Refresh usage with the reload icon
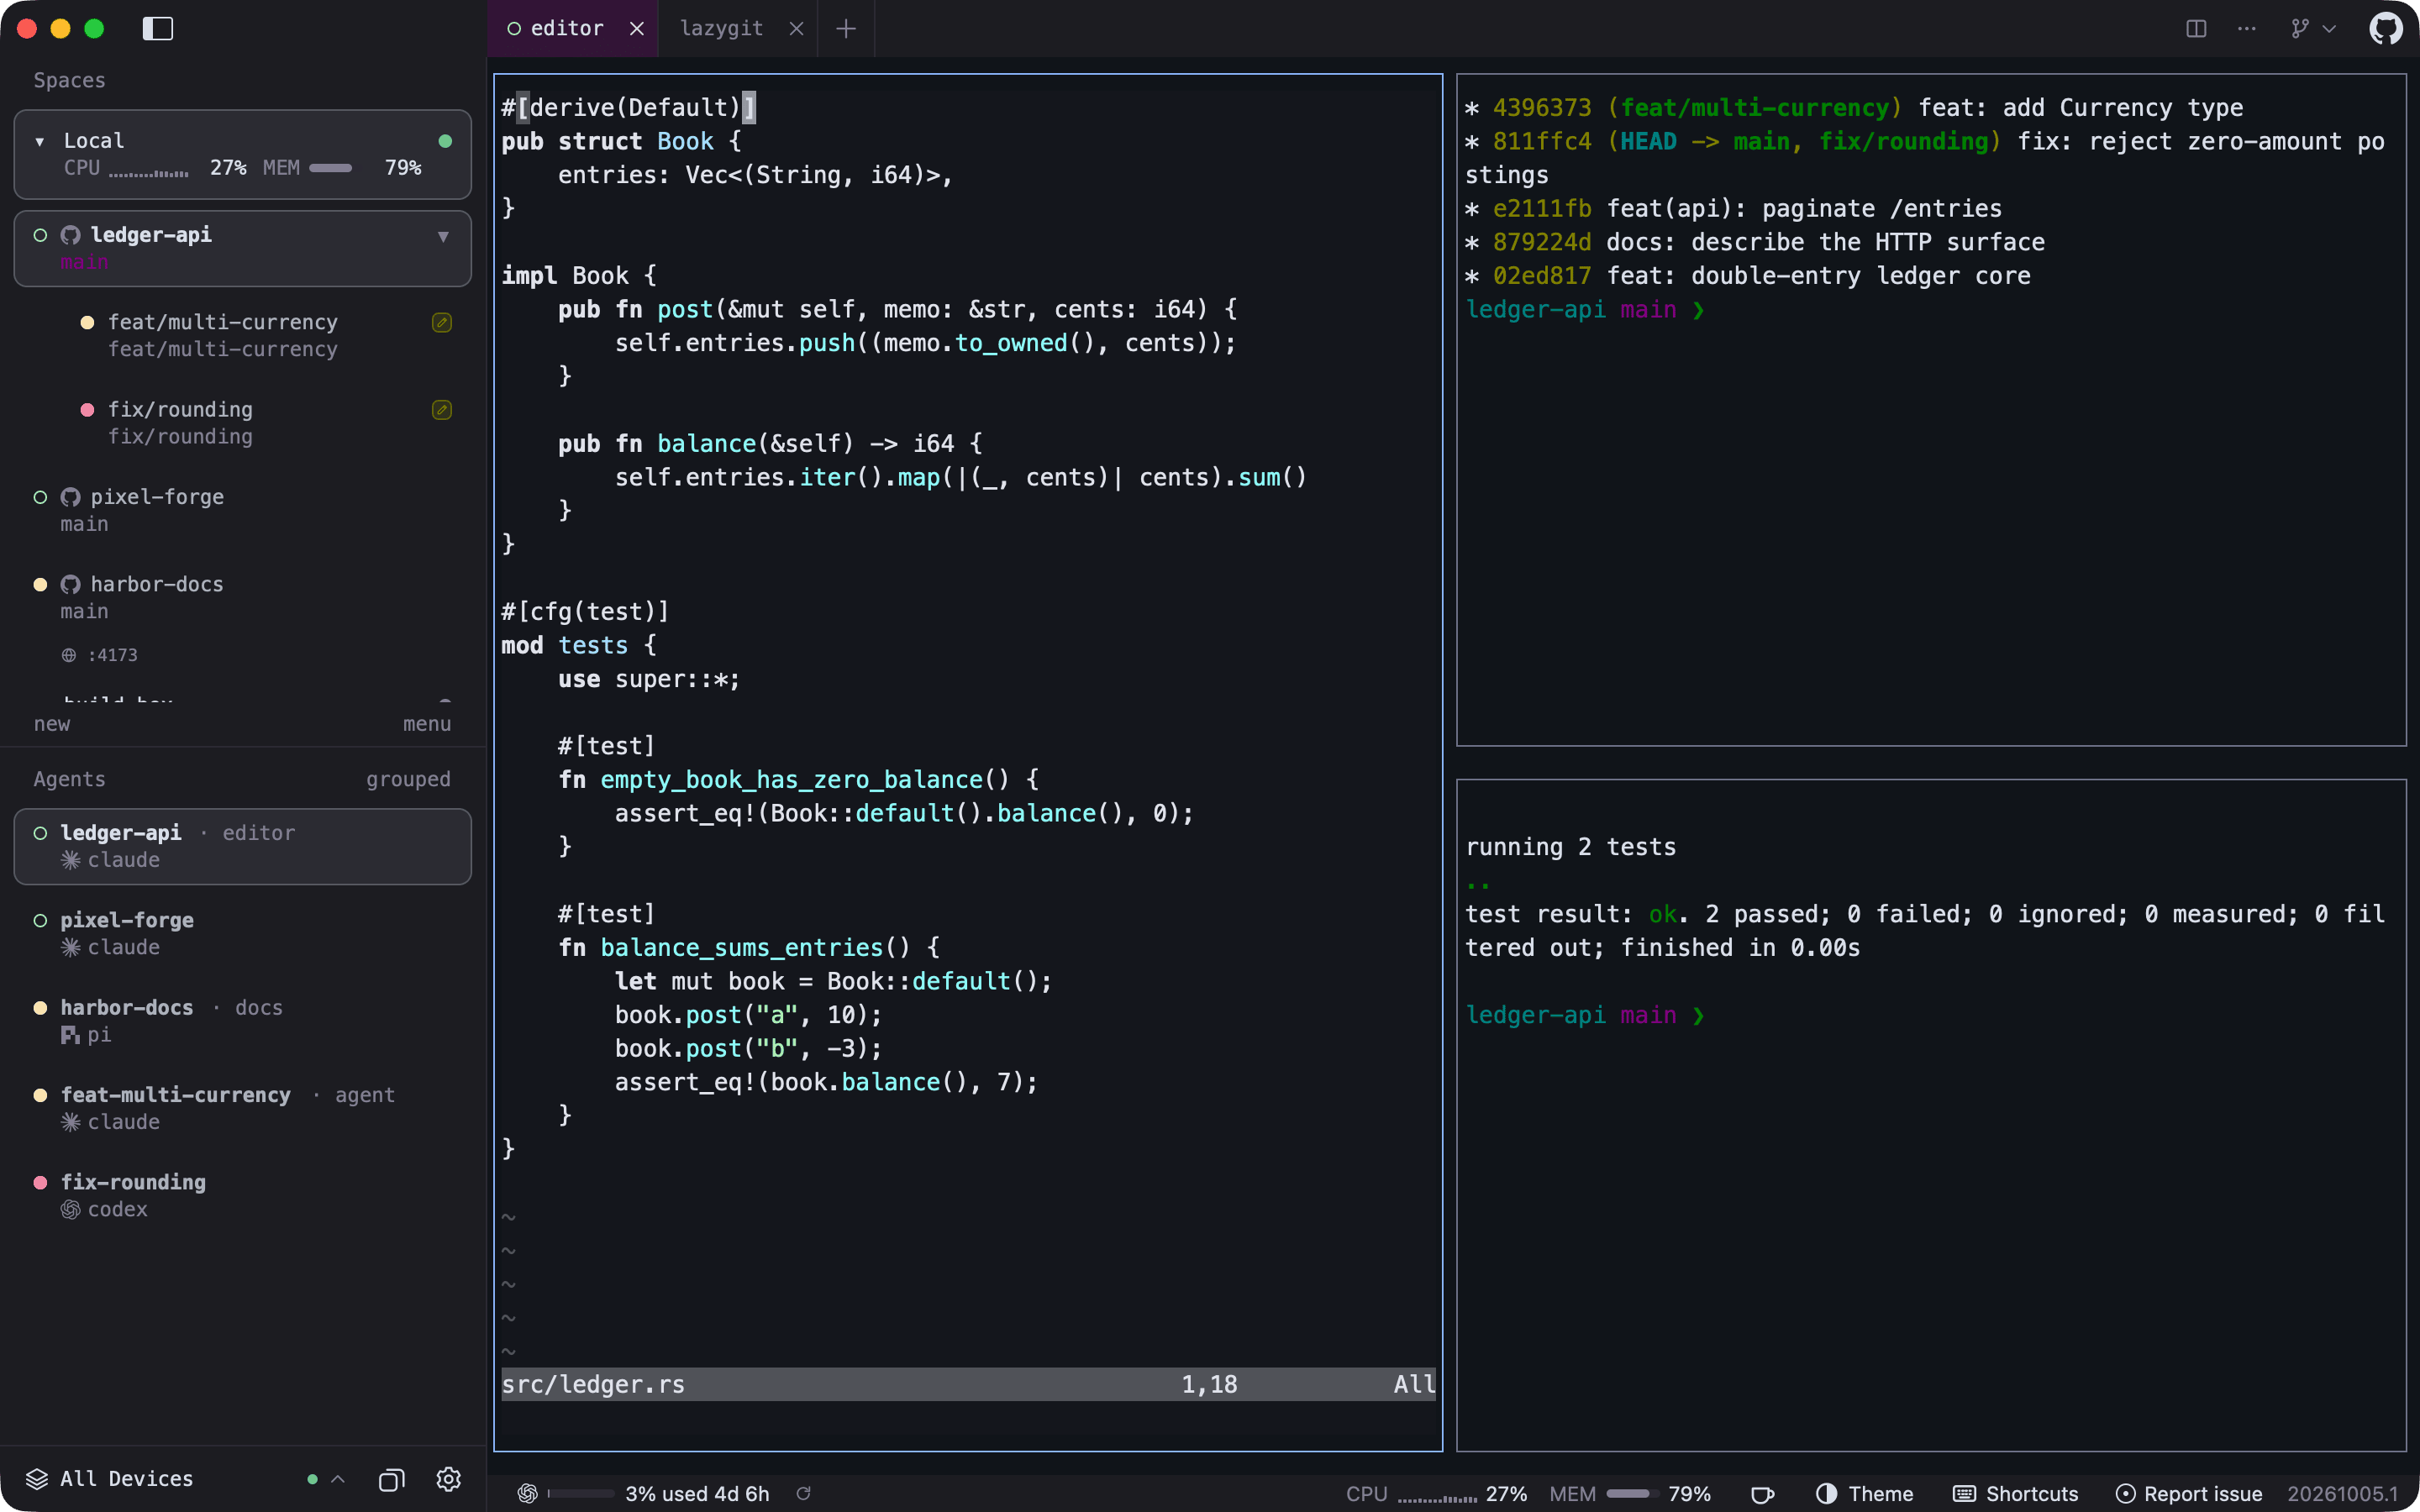The width and height of the screenshot is (2420, 1512). tap(803, 1493)
